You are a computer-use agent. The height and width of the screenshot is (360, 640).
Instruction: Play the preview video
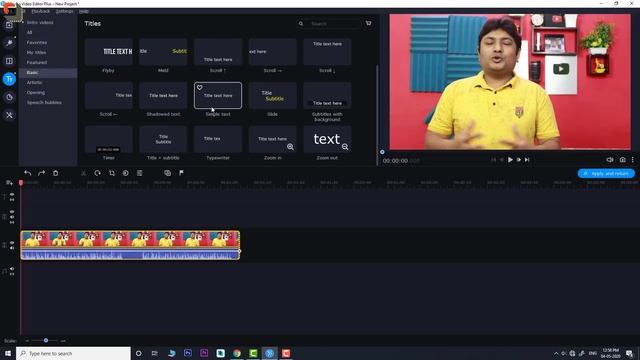pyautogui.click(x=510, y=160)
